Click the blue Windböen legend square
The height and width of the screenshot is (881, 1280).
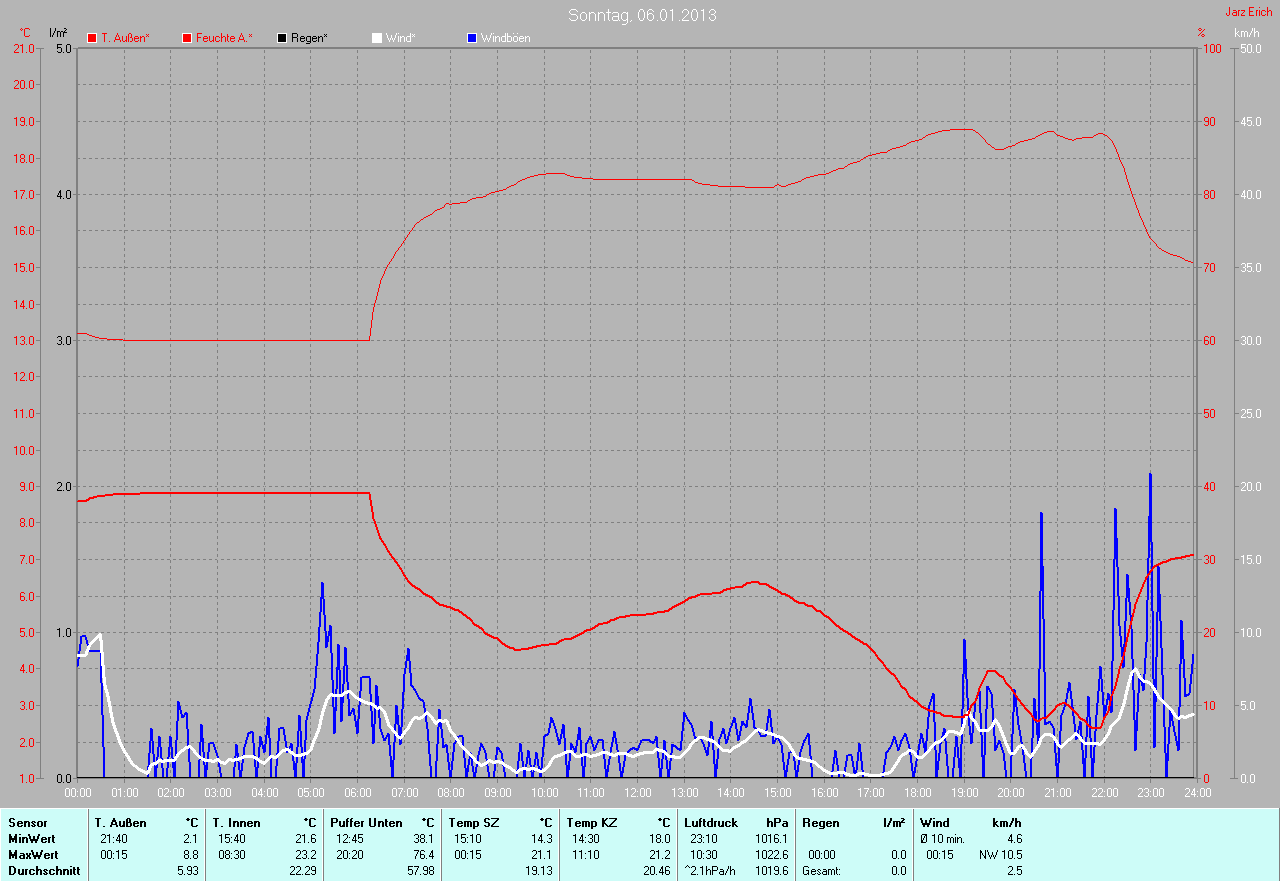(472, 38)
